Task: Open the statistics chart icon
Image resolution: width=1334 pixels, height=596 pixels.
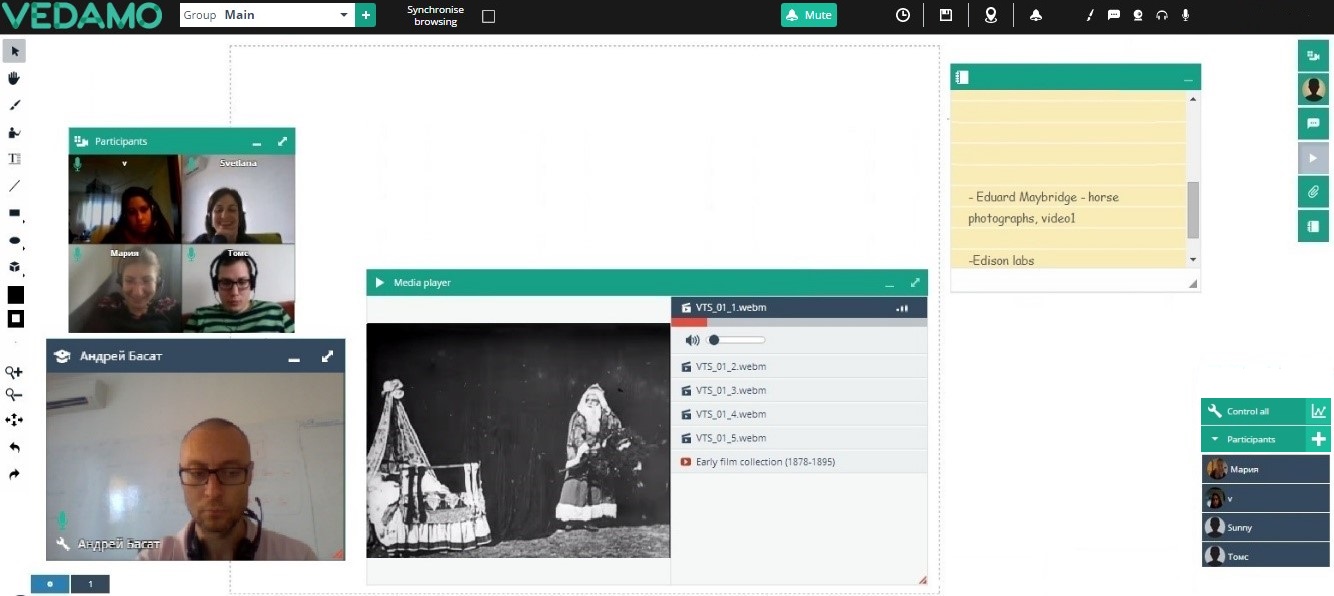Action: (x=1319, y=411)
